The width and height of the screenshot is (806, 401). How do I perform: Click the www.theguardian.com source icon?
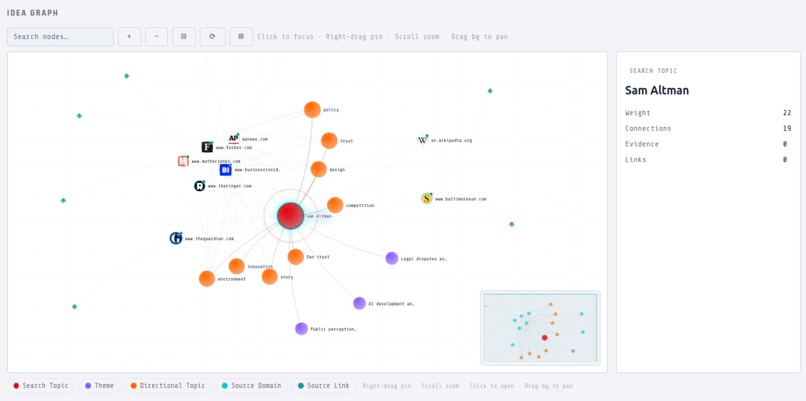[176, 238]
